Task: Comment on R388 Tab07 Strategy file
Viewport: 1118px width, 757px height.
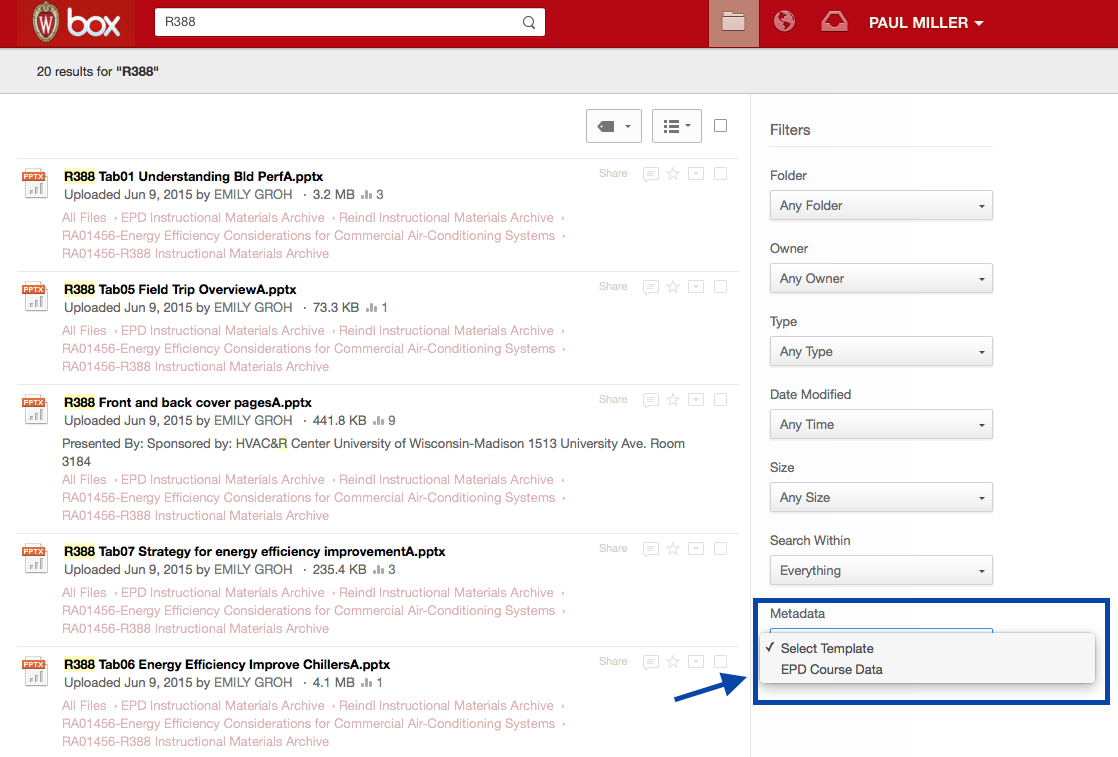Action: pyautogui.click(x=650, y=549)
